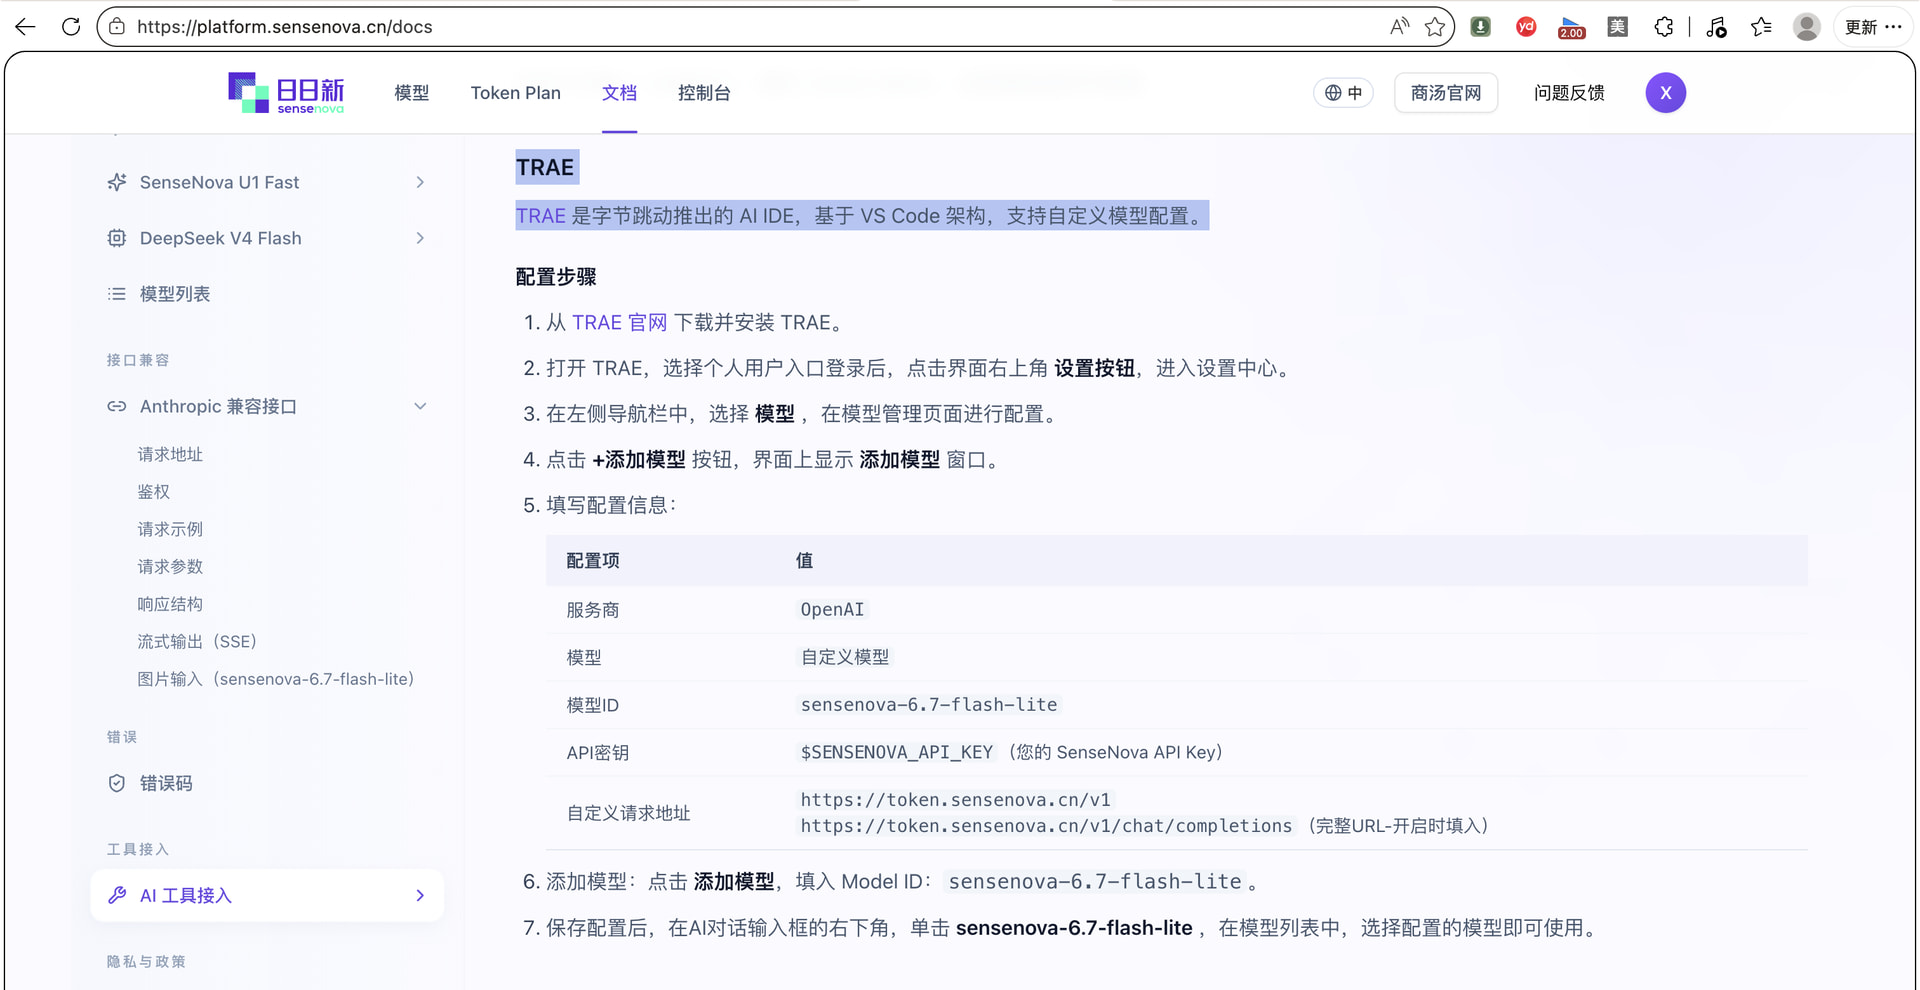The width and height of the screenshot is (1920, 990).
Task: Open the 中 language switcher
Action: click(1343, 93)
